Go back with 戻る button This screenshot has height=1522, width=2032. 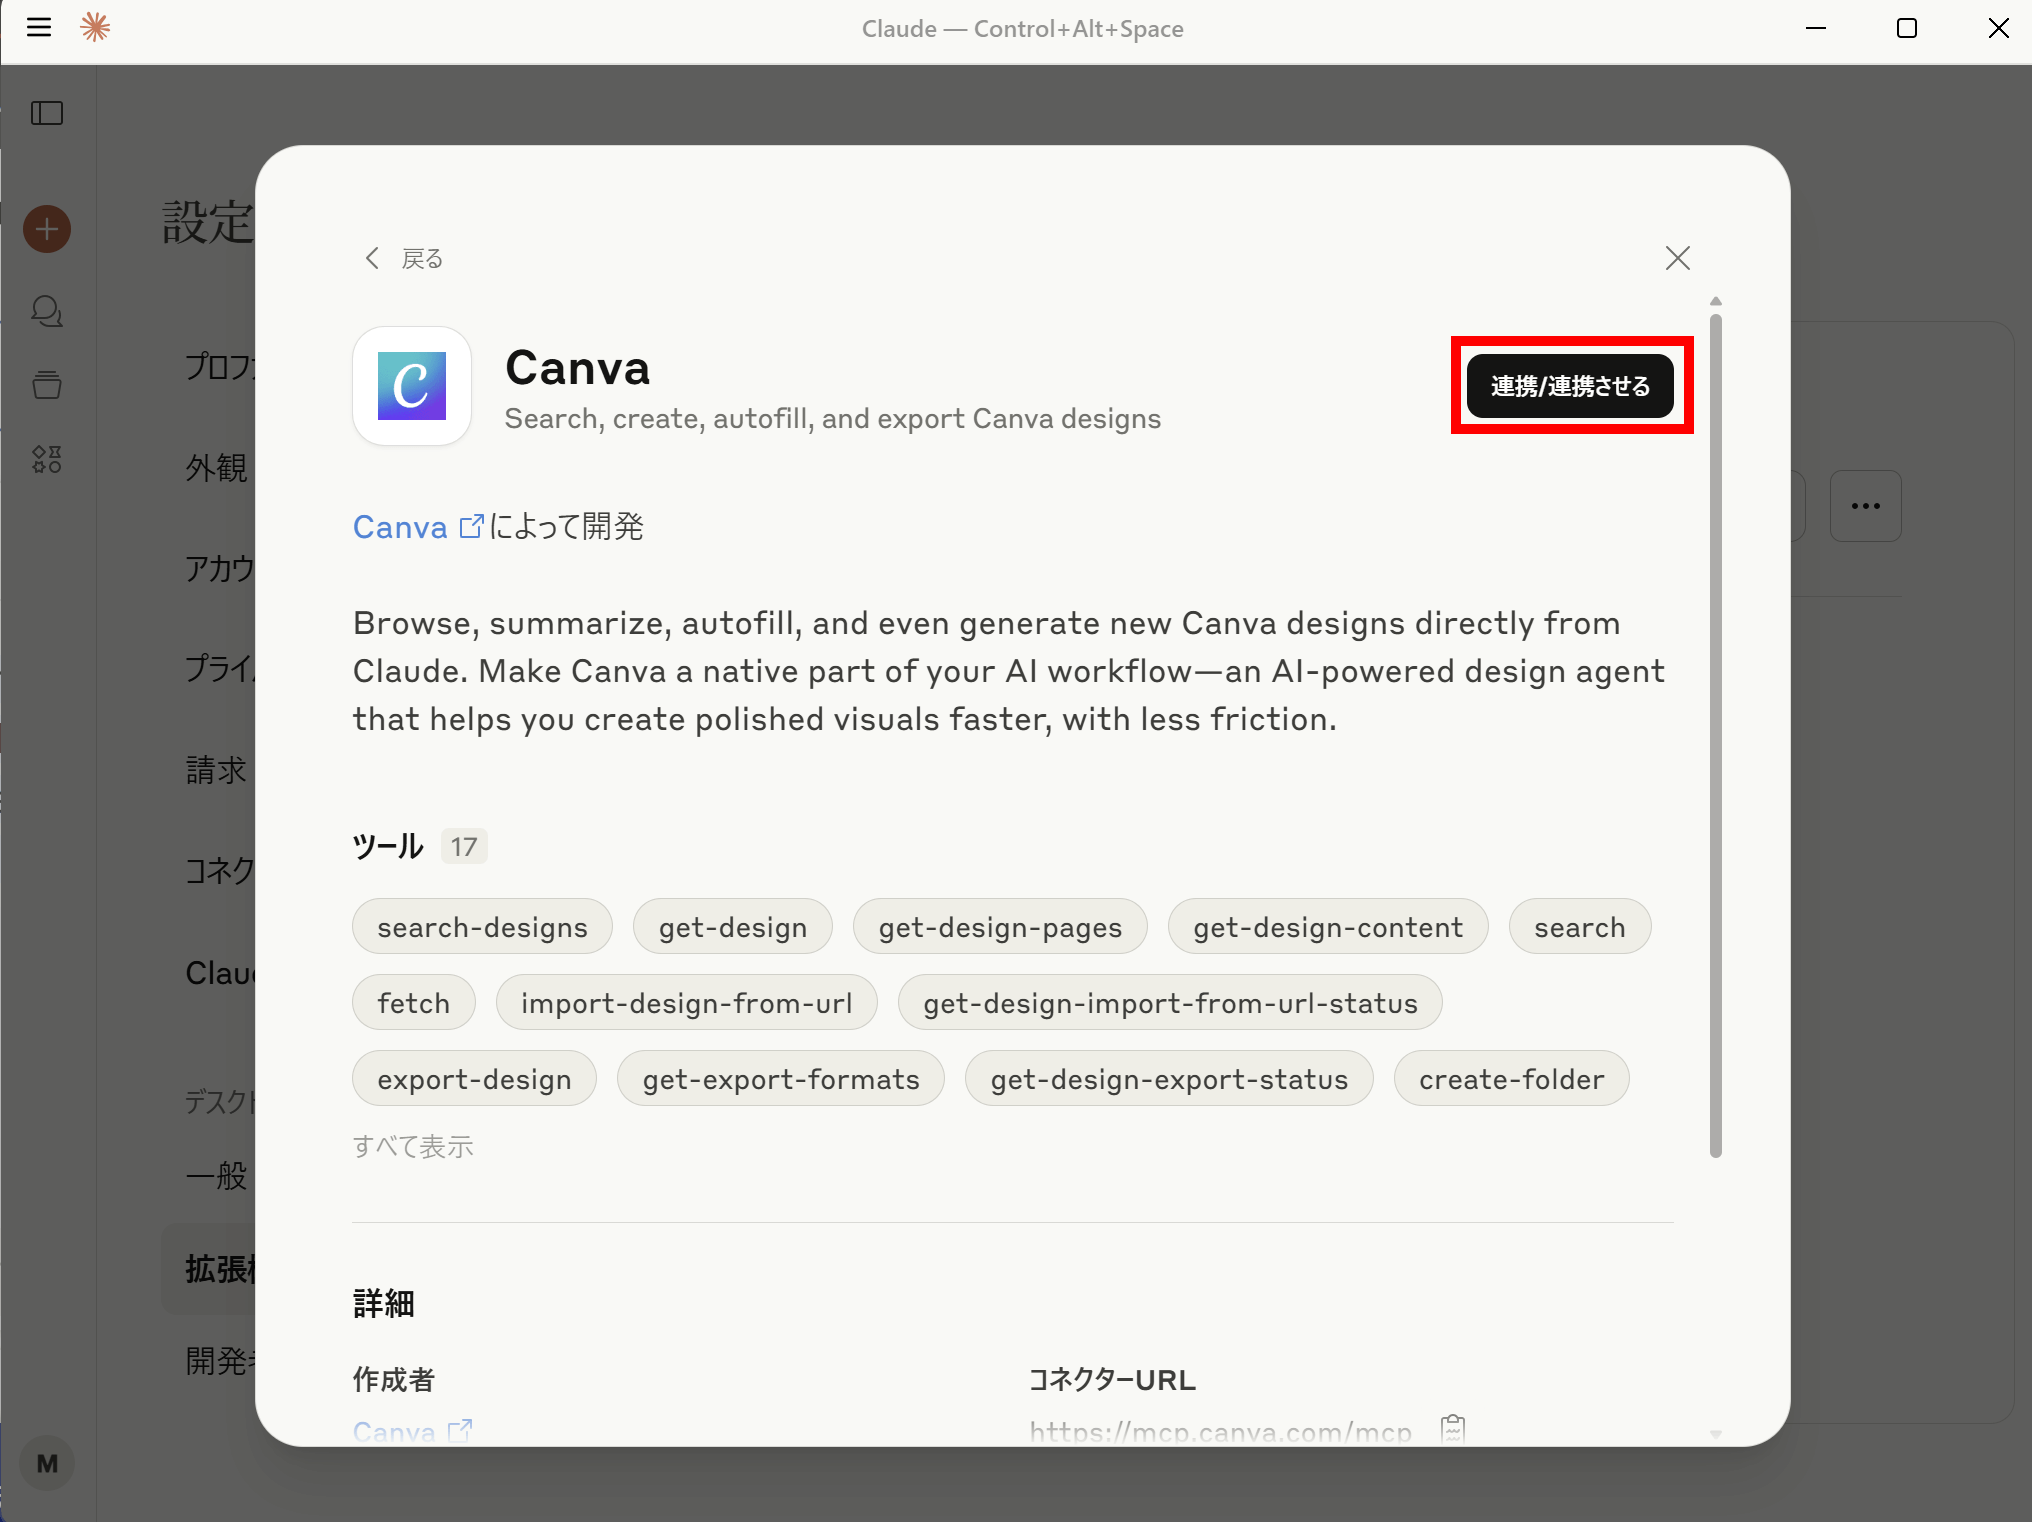click(403, 258)
